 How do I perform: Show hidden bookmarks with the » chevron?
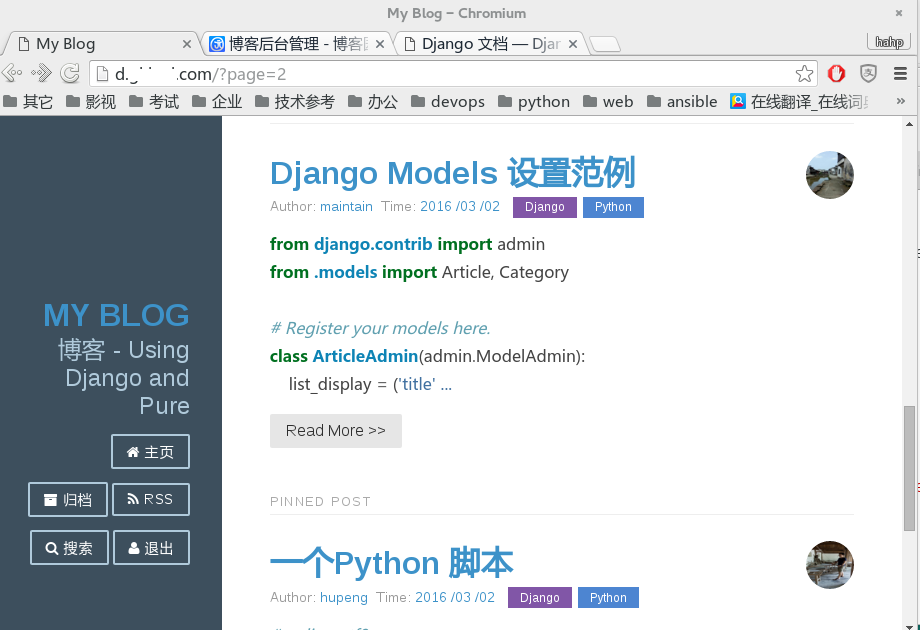(901, 101)
